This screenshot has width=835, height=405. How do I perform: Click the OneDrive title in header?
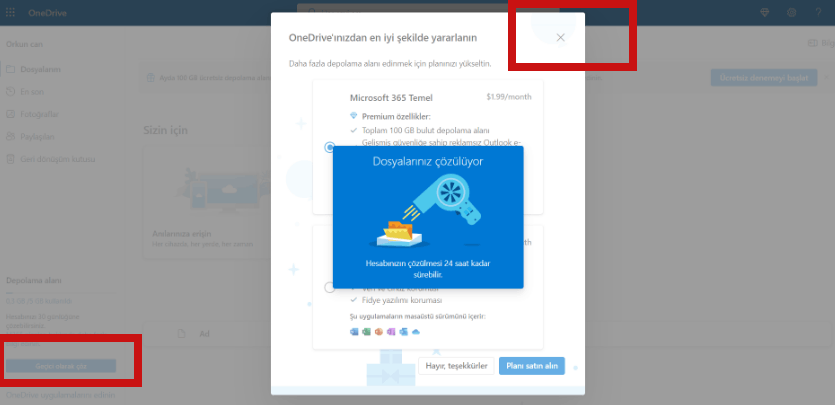tap(47, 13)
